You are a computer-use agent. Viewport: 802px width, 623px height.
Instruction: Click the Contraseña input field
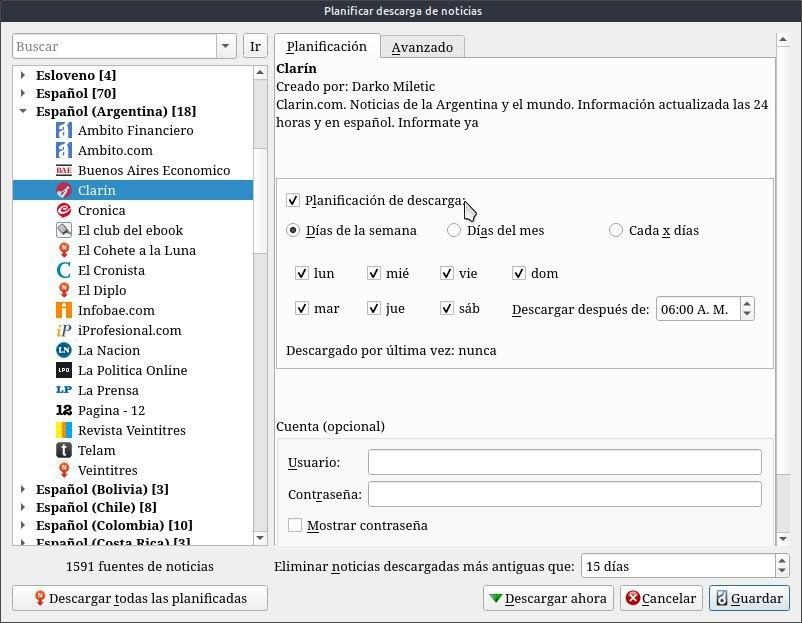point(565,494)
